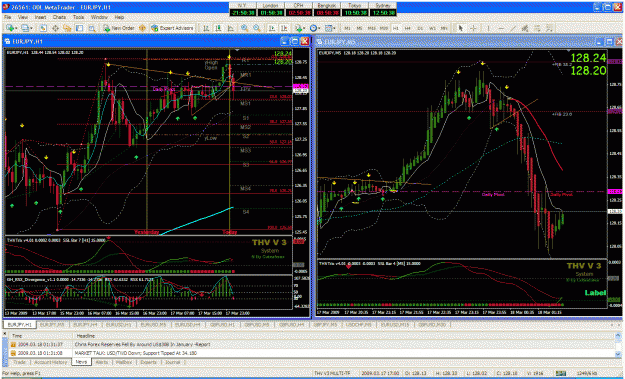Image resolution: width=625 pixels, height=379 pixels.
Task: Switch chart to bar chart icon
Action: 206,28
